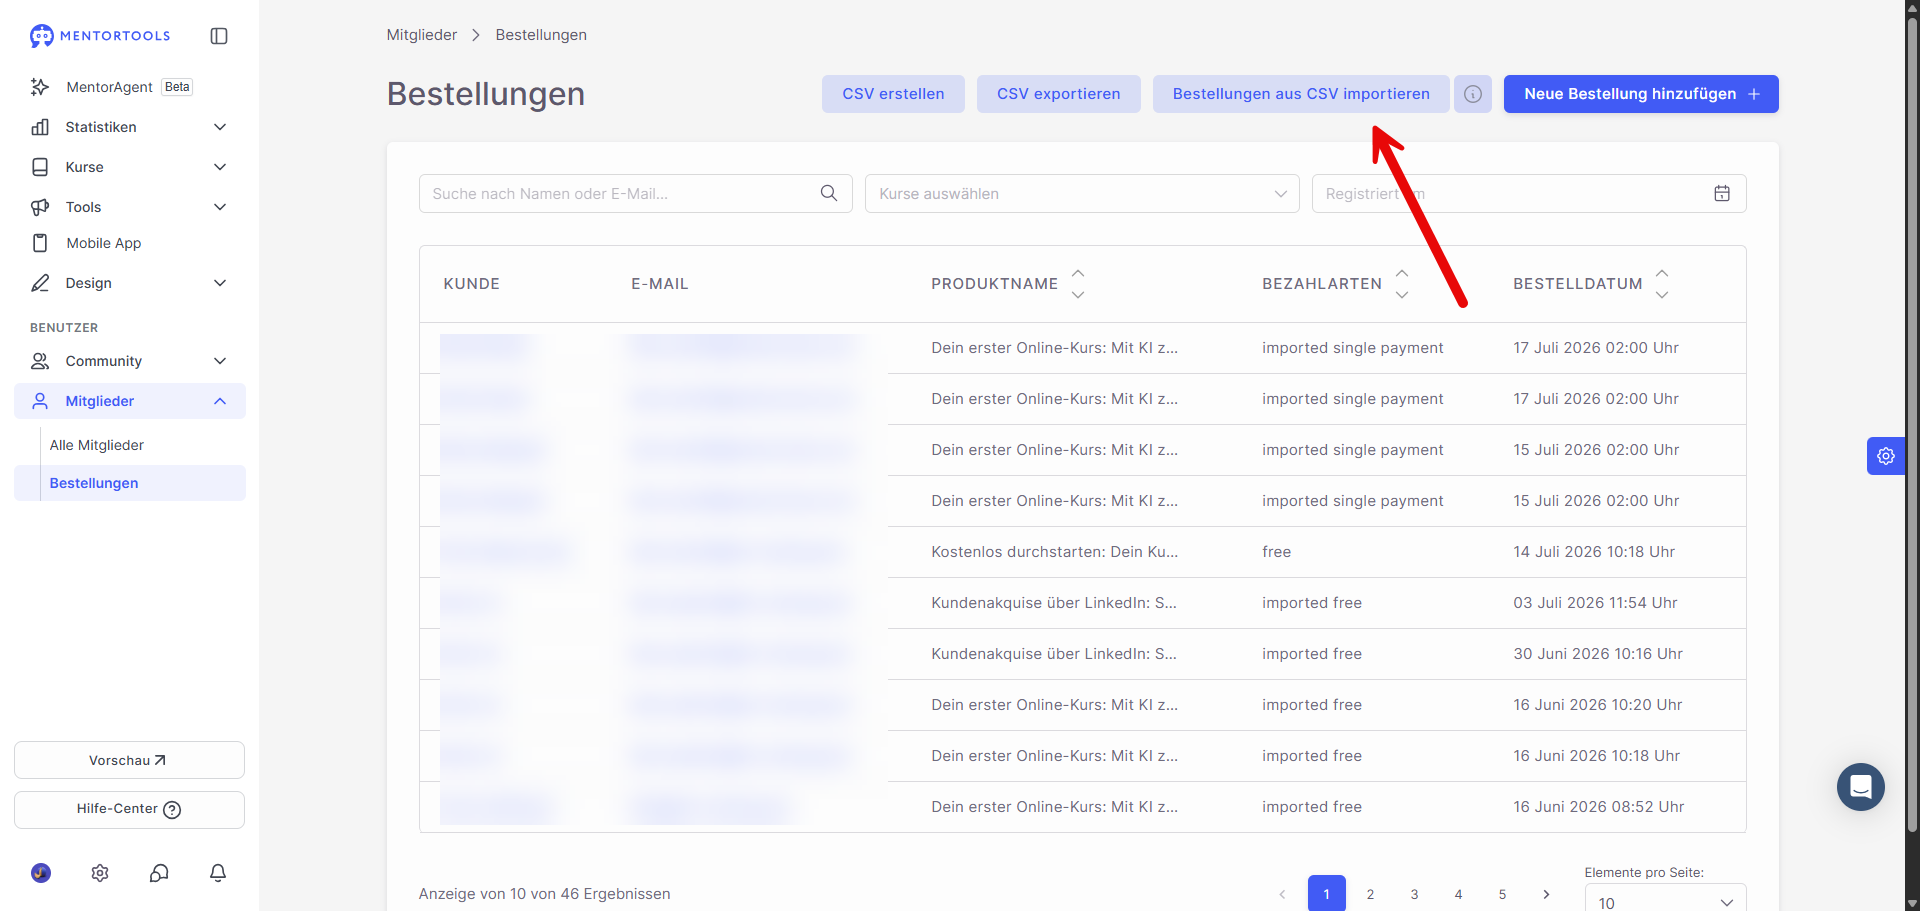Click Bestellungen aus CSV importieren
Viewport: 1920px width, 911px height.
pos(1301,94)
